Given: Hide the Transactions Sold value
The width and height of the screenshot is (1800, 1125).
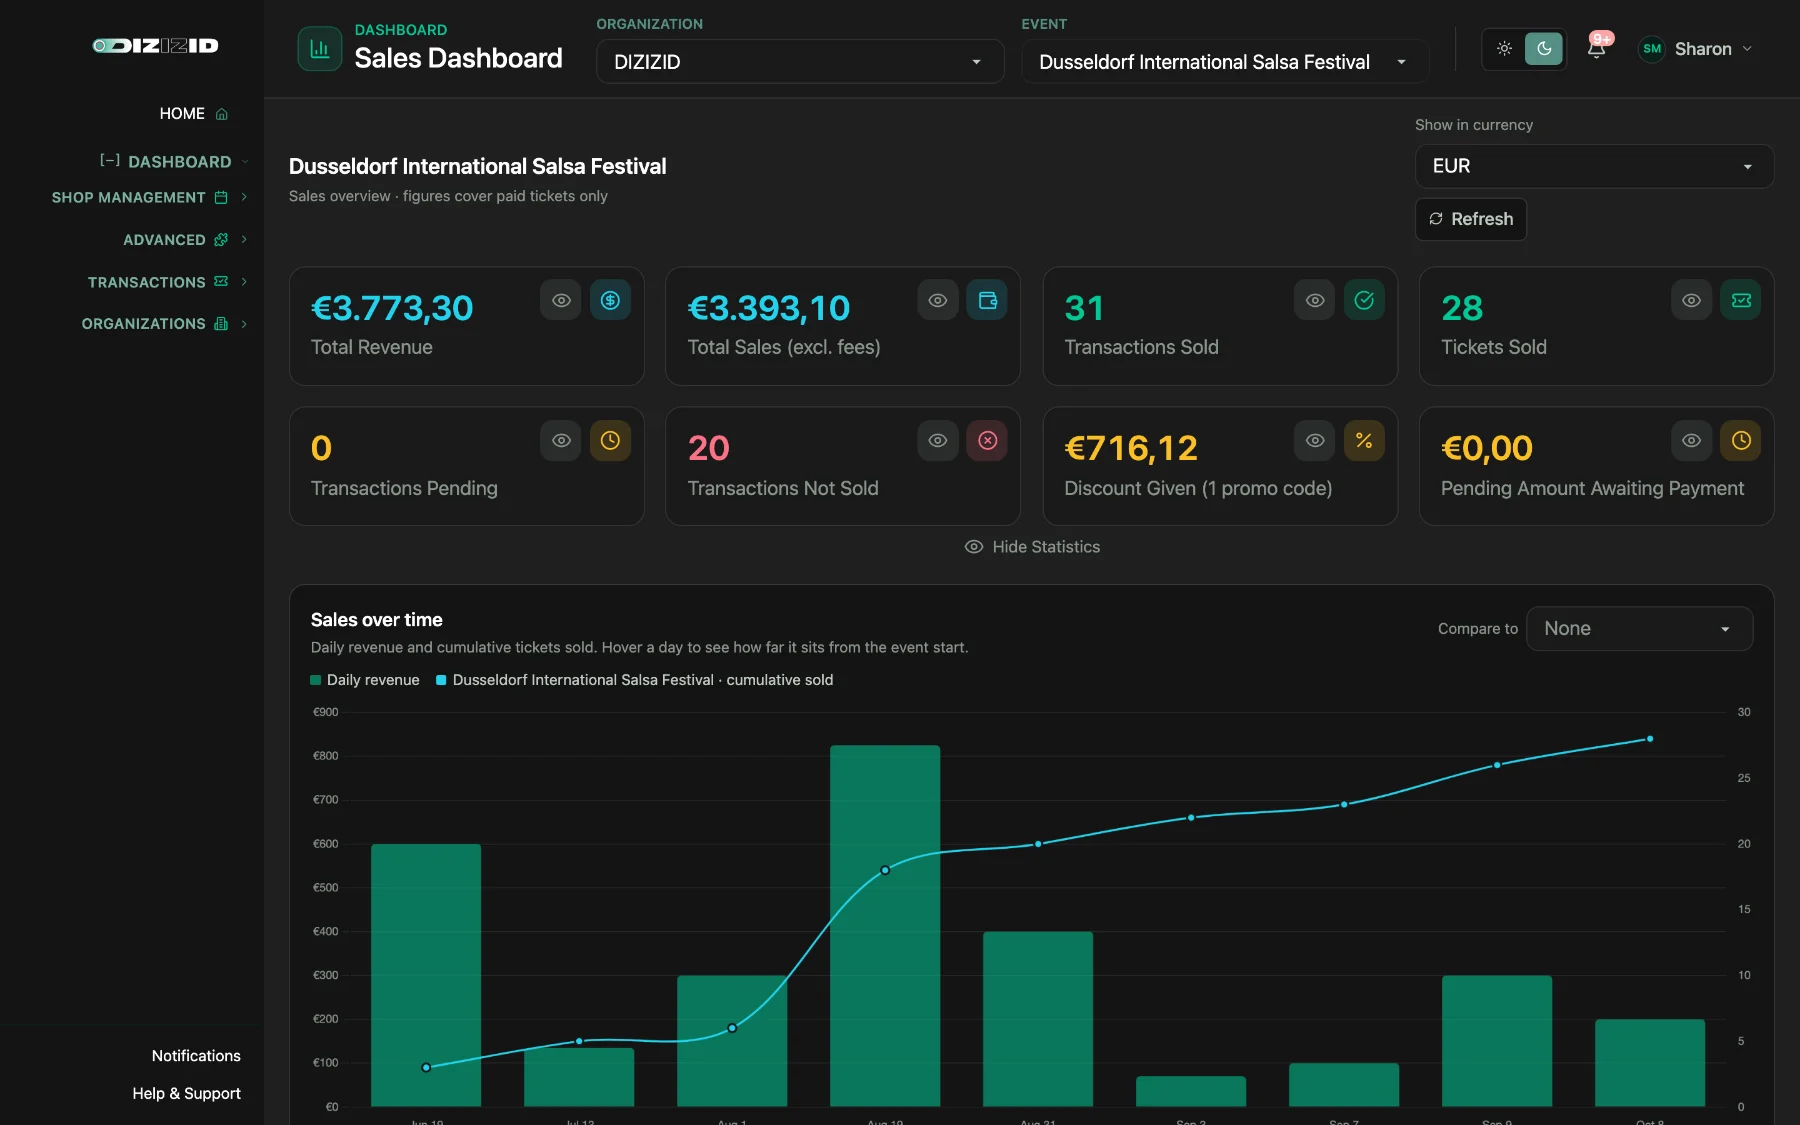Looking at the screenshot, I should pyautogui.click(x=1315, y=300).
